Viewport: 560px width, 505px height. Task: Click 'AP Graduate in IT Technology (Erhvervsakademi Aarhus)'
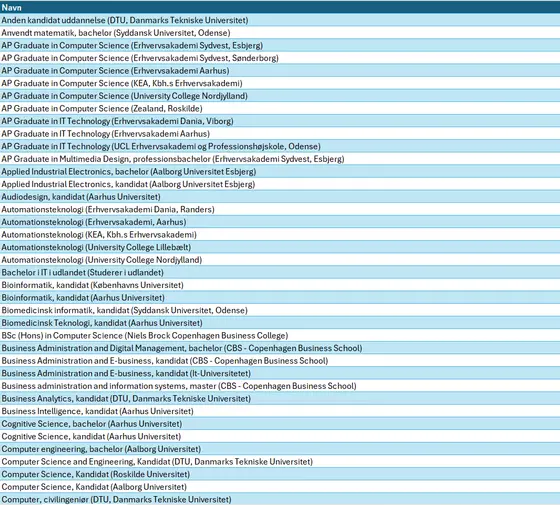pos(280,134)
